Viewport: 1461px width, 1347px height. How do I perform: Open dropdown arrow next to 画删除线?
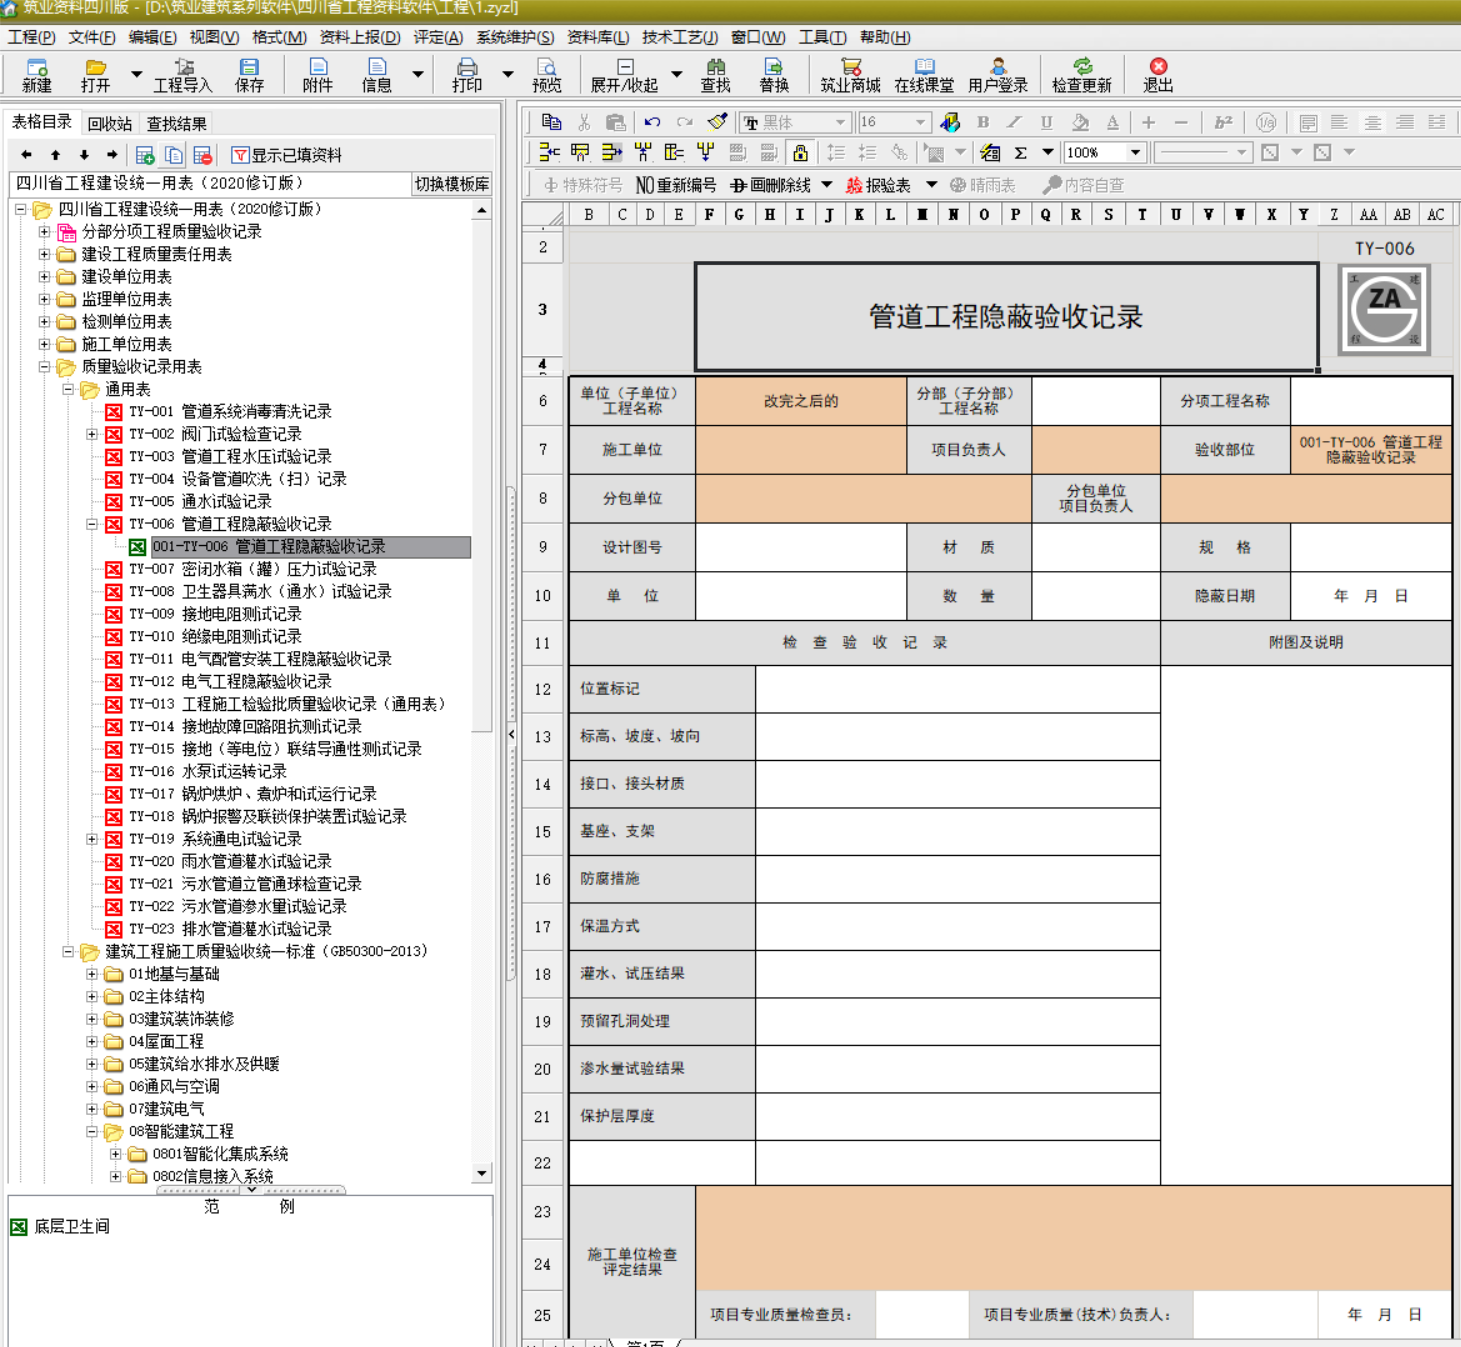[x=826, y=185]
